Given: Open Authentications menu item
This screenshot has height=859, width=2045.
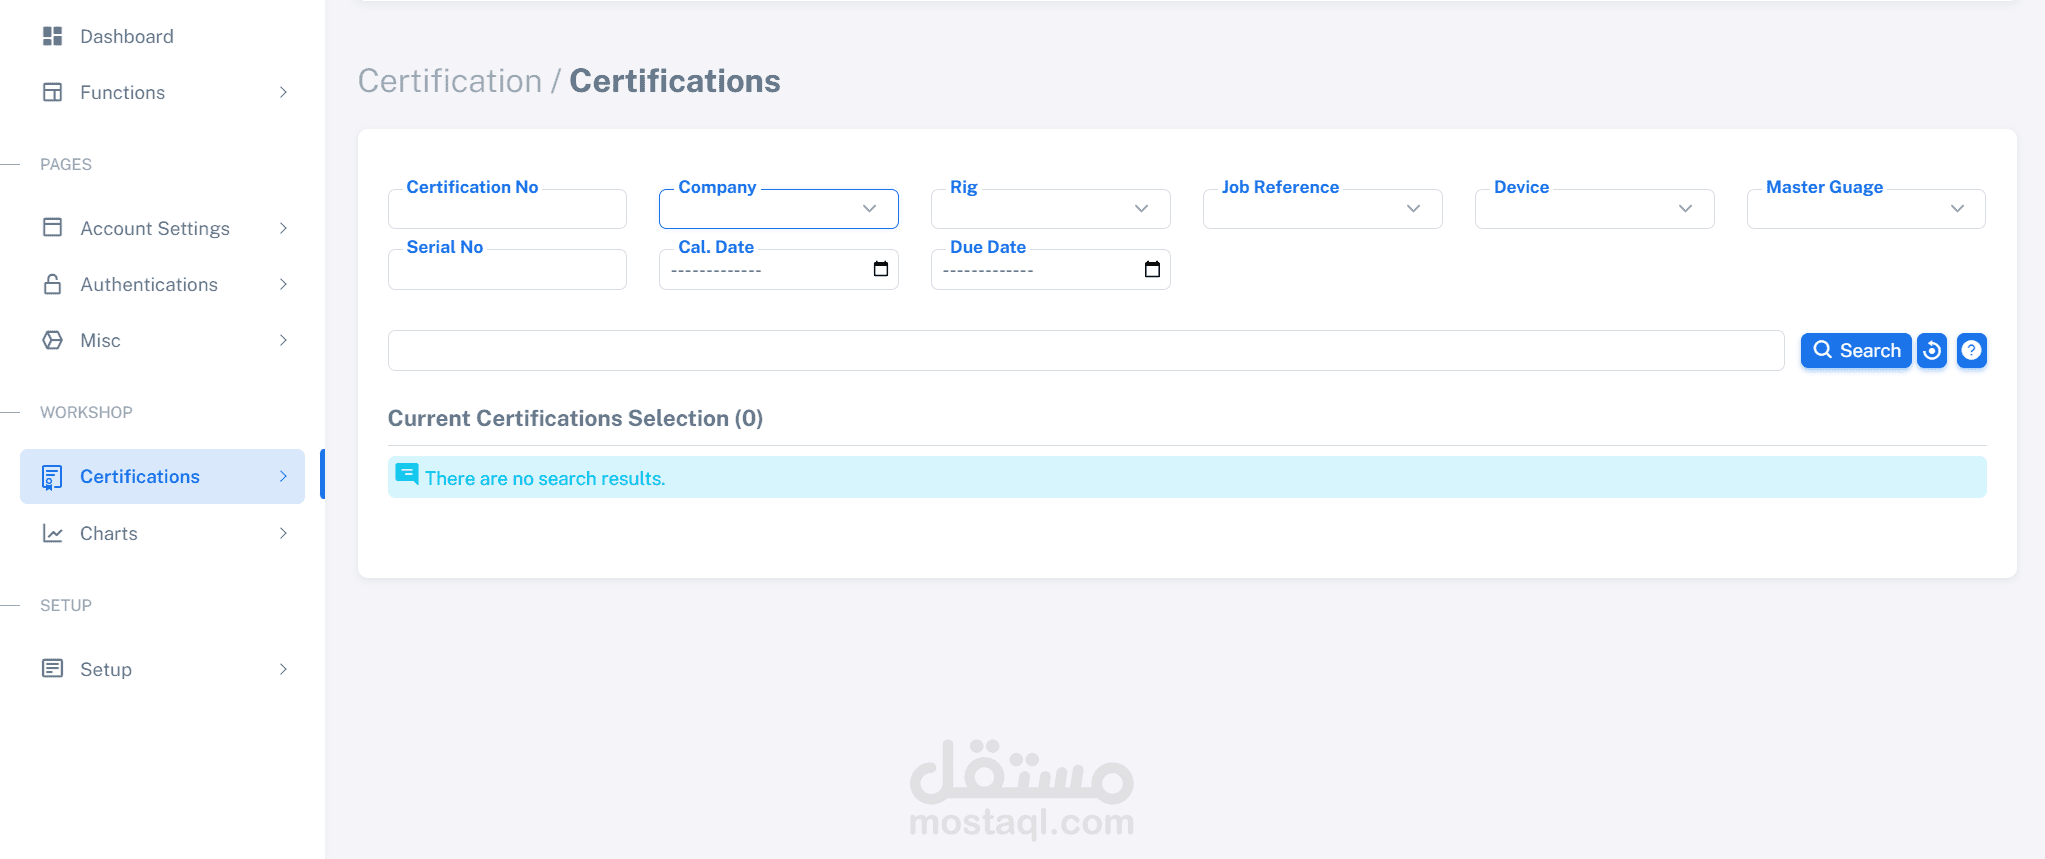Looking at the screenshot, I should (x=162, y=284).
